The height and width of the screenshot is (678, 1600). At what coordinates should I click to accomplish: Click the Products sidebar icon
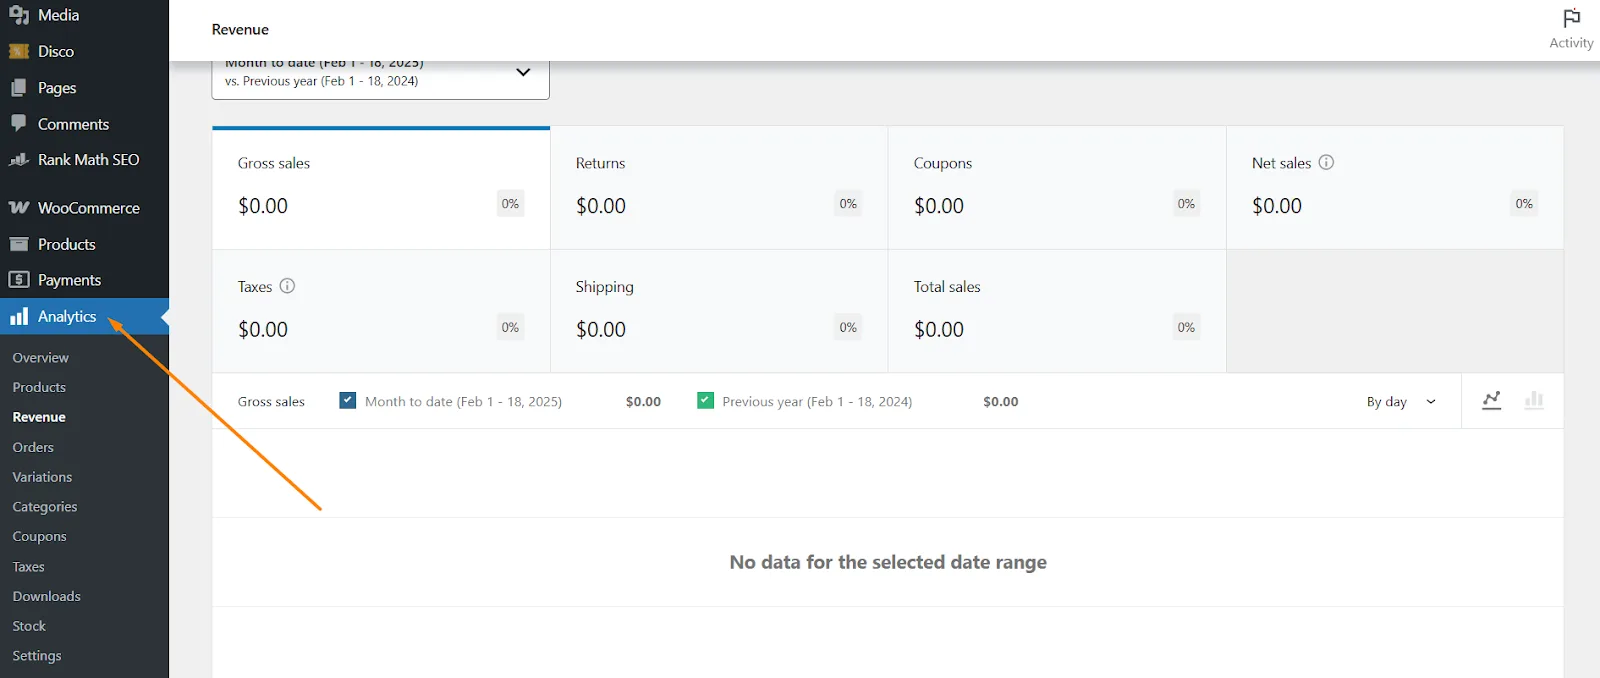click(x=19, y=244)
